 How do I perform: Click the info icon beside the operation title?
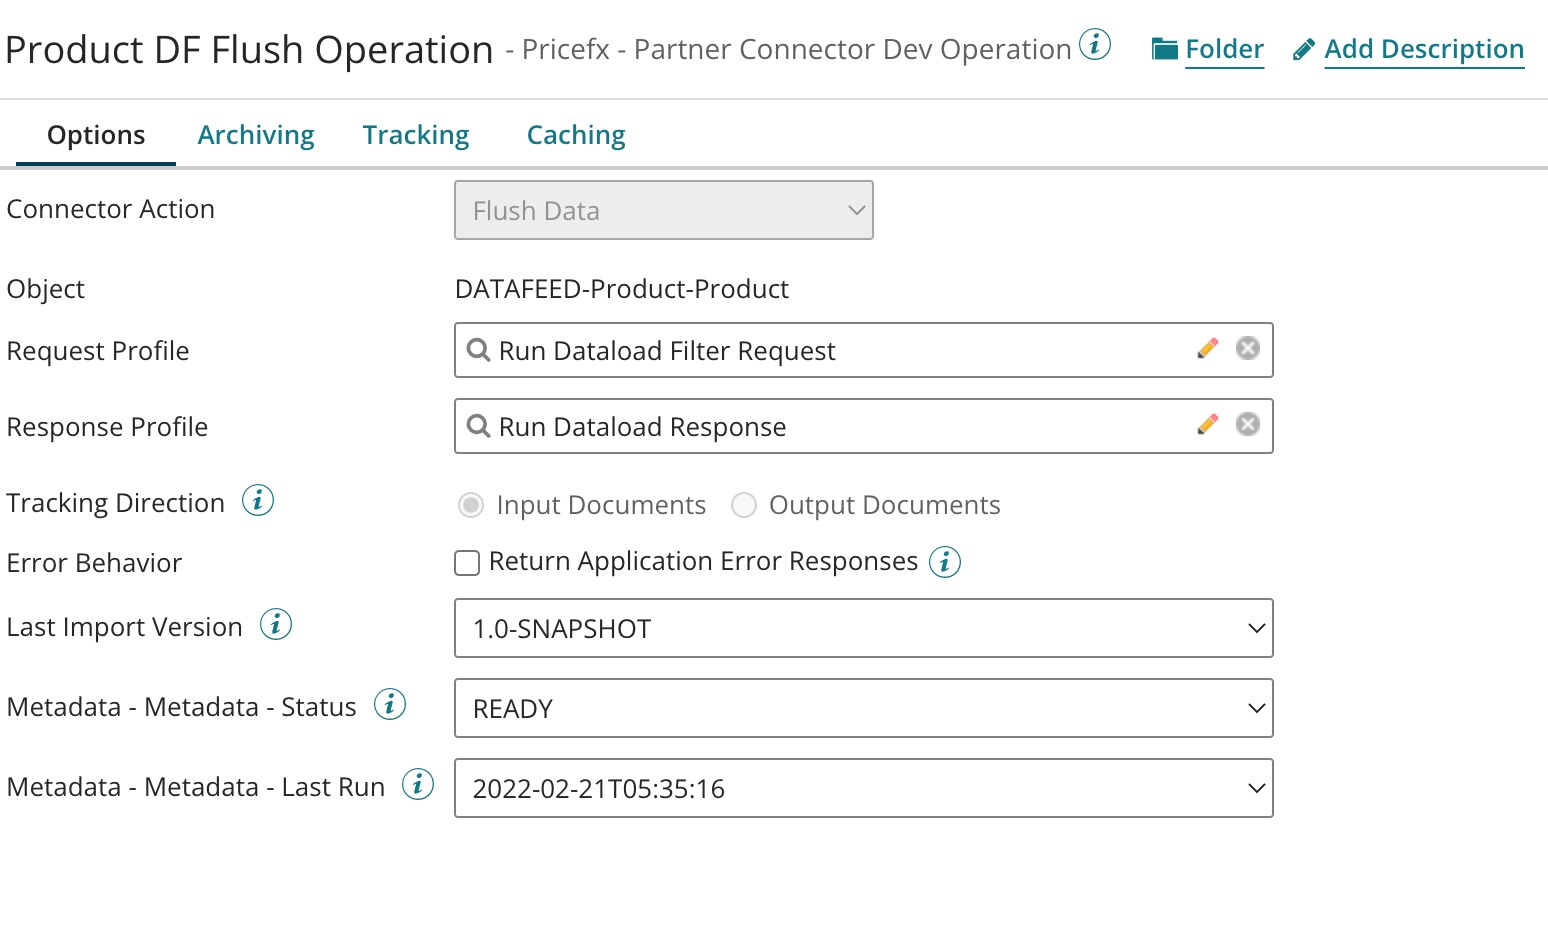(1095, 45)
